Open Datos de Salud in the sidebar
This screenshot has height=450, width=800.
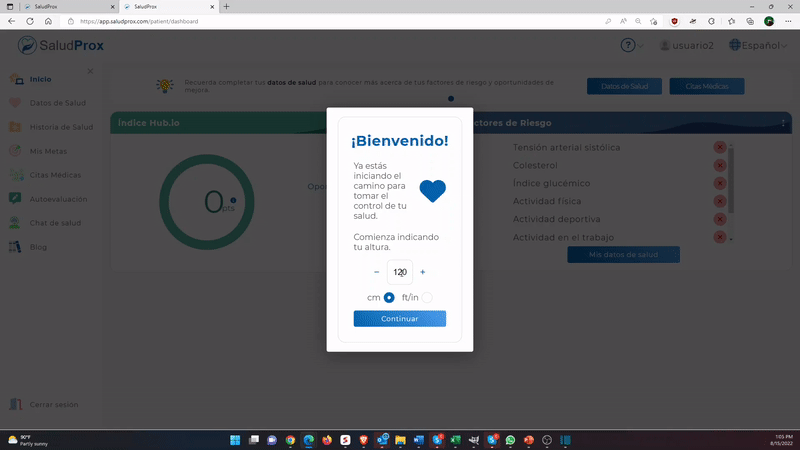click(58, 103)
